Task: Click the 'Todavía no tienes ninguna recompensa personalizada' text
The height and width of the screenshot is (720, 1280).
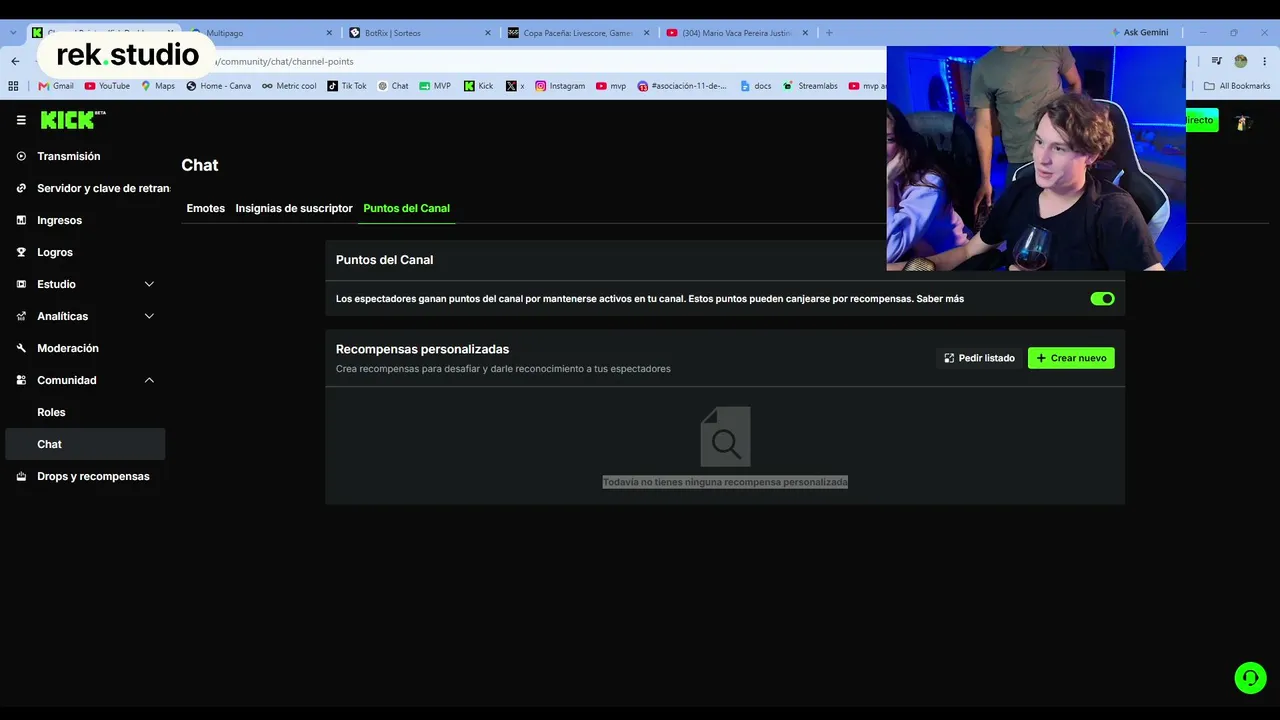Action: click(725, 482)
